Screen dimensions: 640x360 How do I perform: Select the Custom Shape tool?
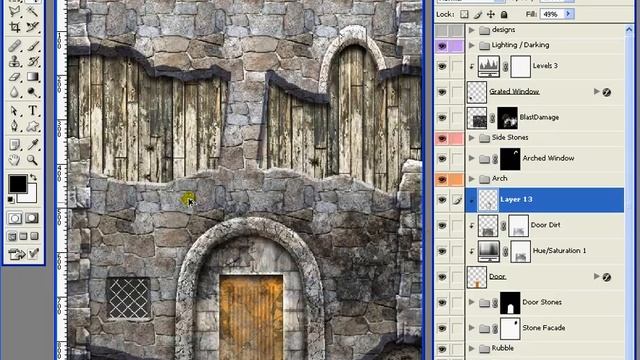pos(32,126)
